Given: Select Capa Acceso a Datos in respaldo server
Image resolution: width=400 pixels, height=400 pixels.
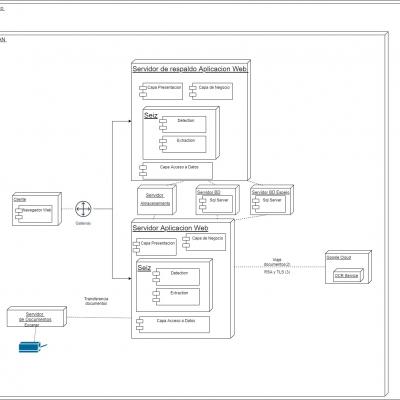Looking at the screenshot, I should pos(176,171).
